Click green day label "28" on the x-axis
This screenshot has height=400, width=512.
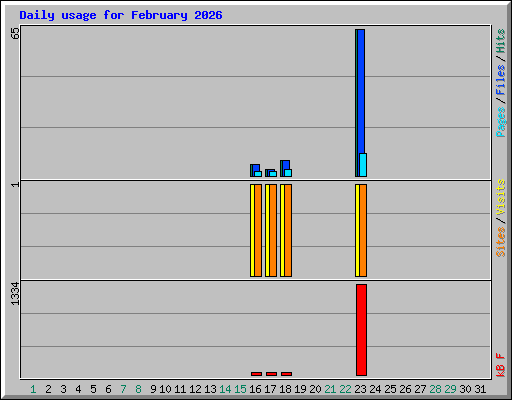coord(435,389)
